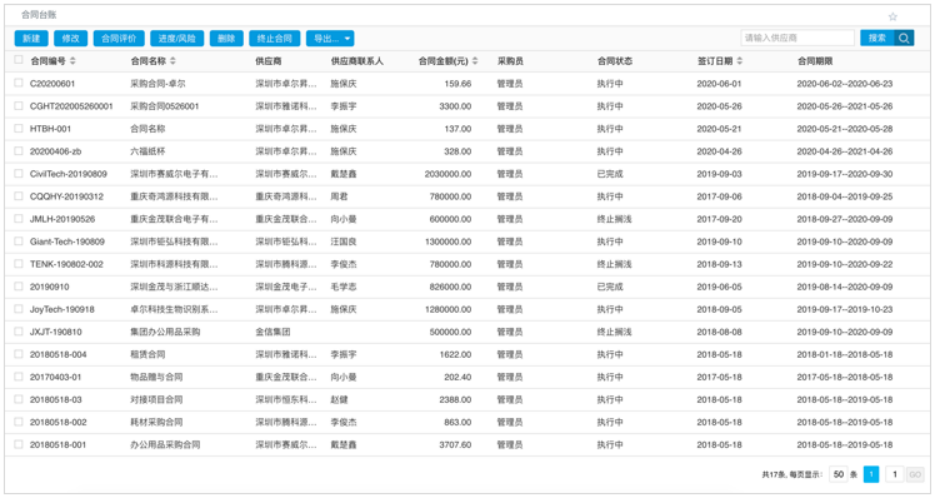Viewport: 935px width, 498px height.
Task: Sort by 合同名称 column sort arrows
Action: coord(172,61)
